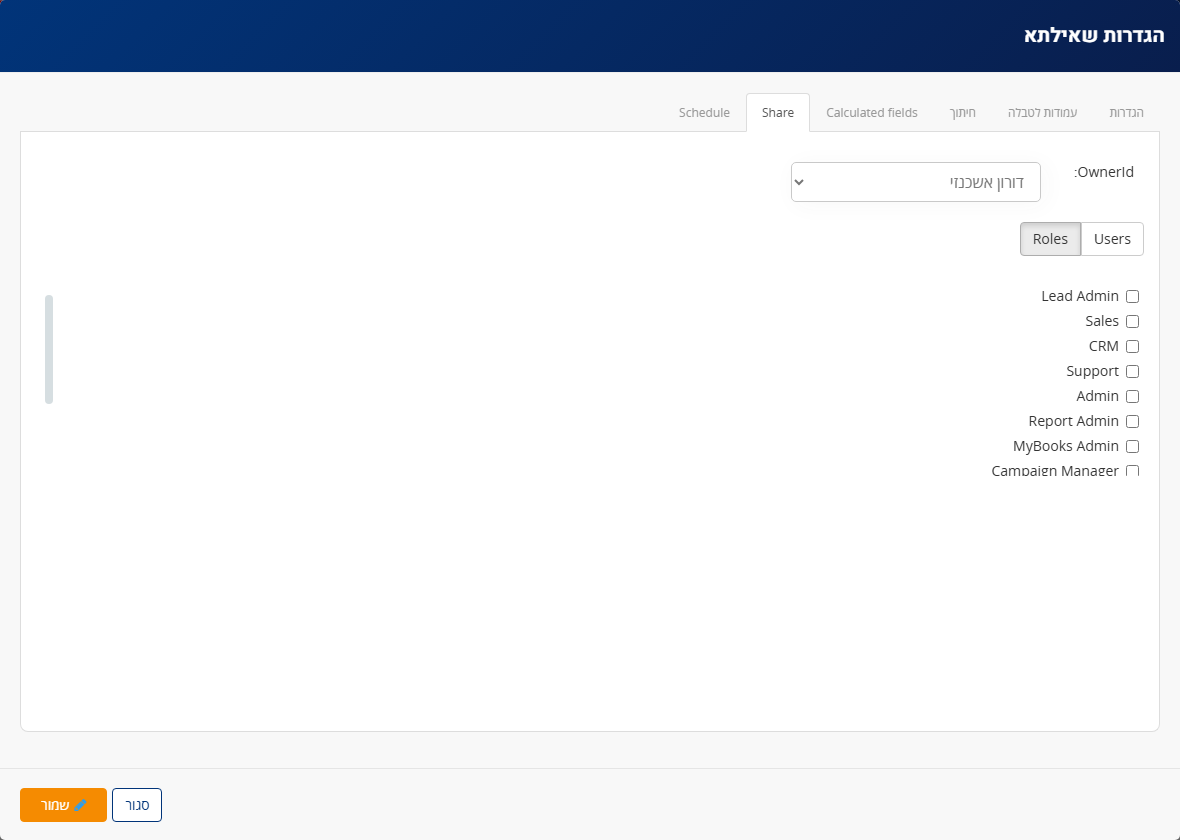The height and width of the screenshot is (840, 1180).
Task: Click the roles list scrollbar thumb
Action: pos(49,349)
